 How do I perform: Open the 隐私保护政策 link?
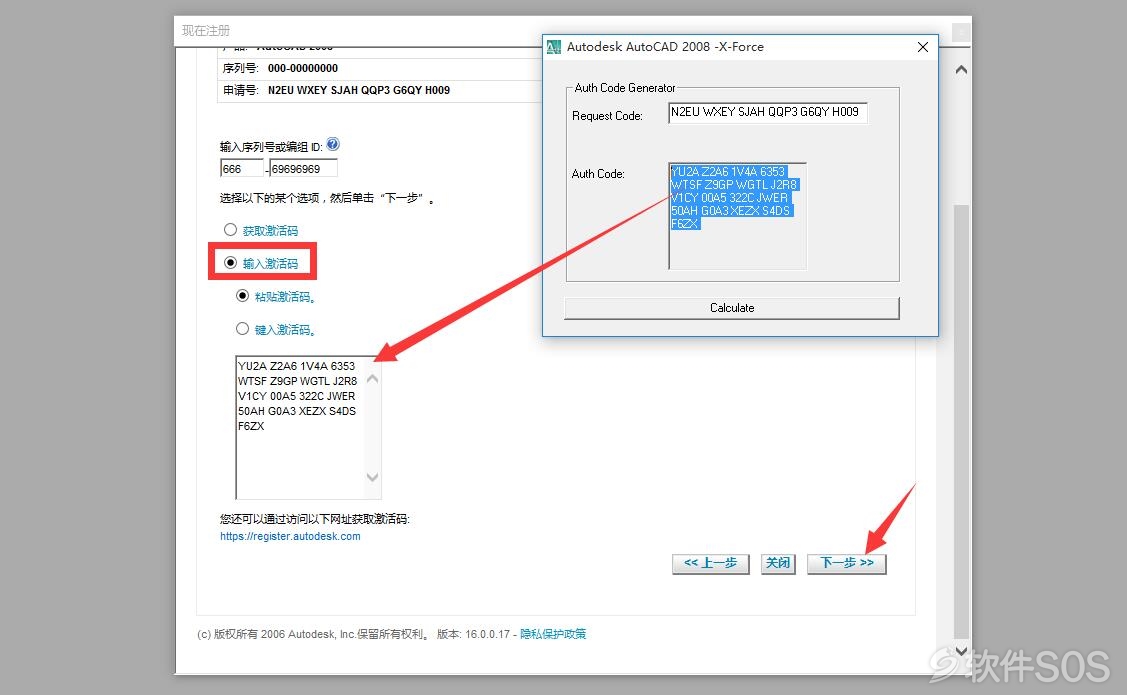click(553, 634)
